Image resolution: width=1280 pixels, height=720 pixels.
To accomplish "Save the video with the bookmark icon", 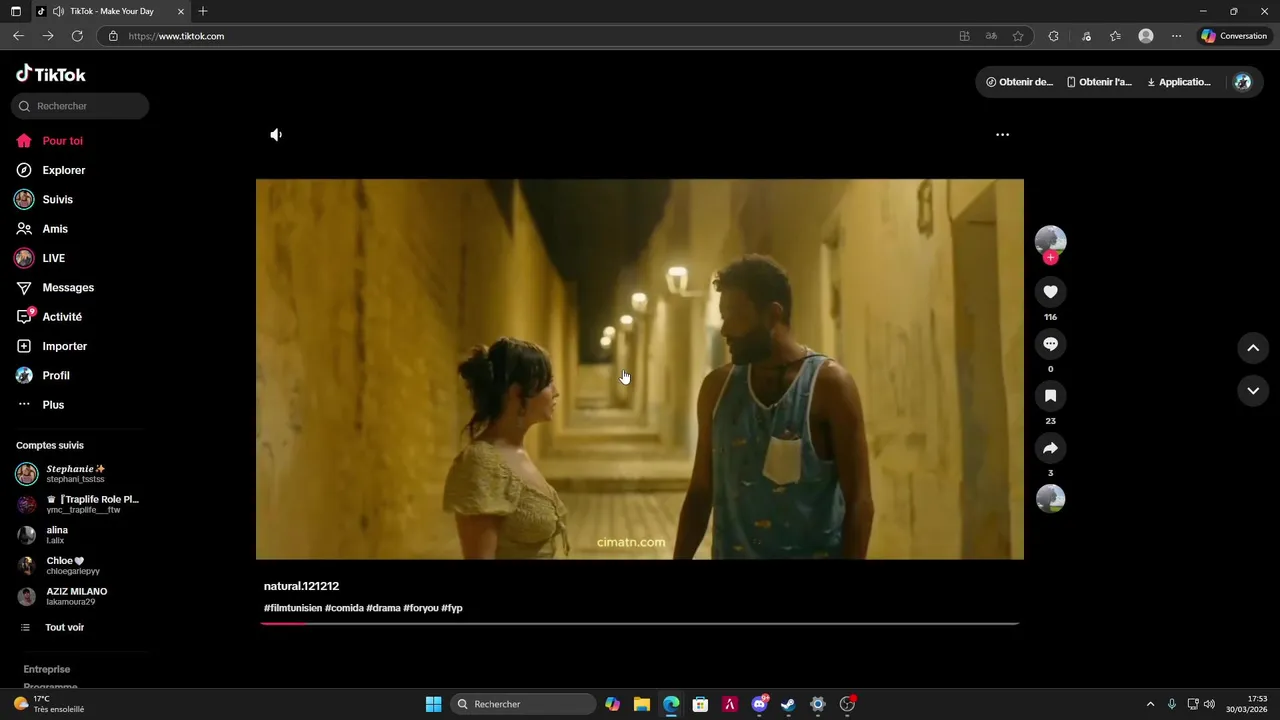I will click(1050, 396).
